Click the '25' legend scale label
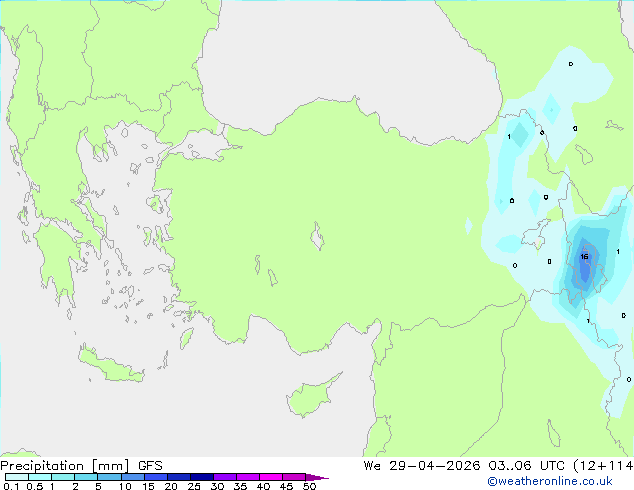The width and height of the screenshot is (634, 490). 194,486
